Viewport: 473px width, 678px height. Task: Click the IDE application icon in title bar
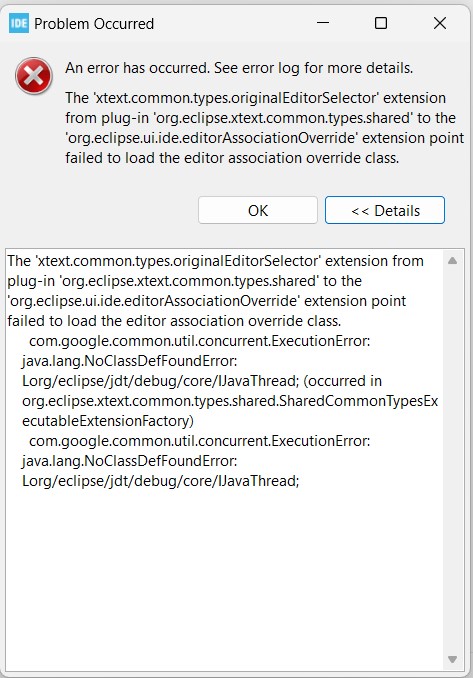pyautogui.click(x=19, y=23)
